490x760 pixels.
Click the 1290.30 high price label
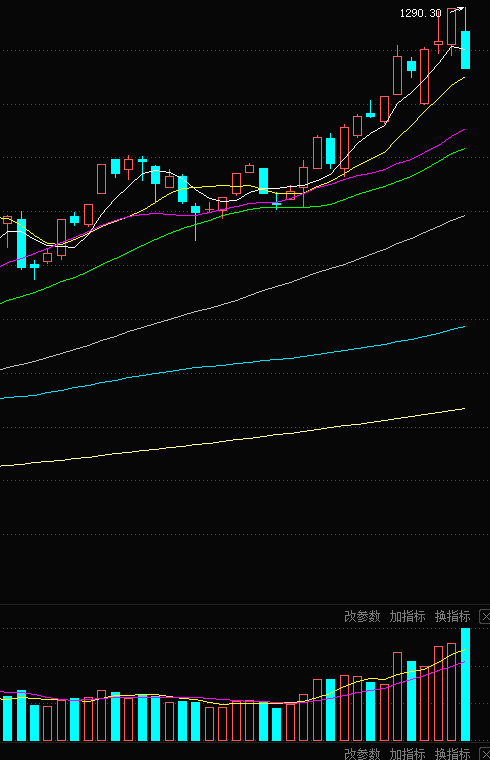(x=420, y=14)
